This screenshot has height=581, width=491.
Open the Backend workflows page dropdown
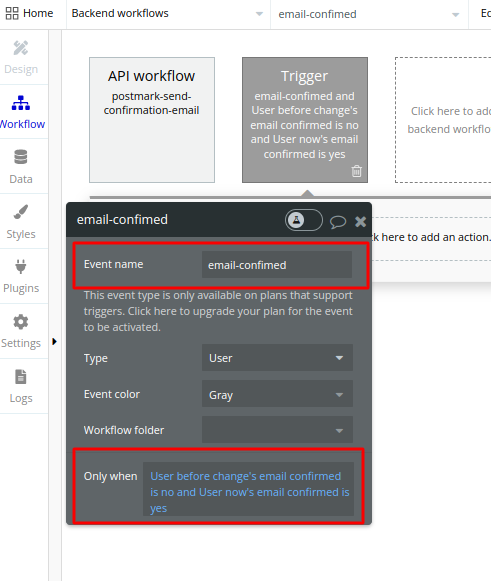[x=168, y=14]
